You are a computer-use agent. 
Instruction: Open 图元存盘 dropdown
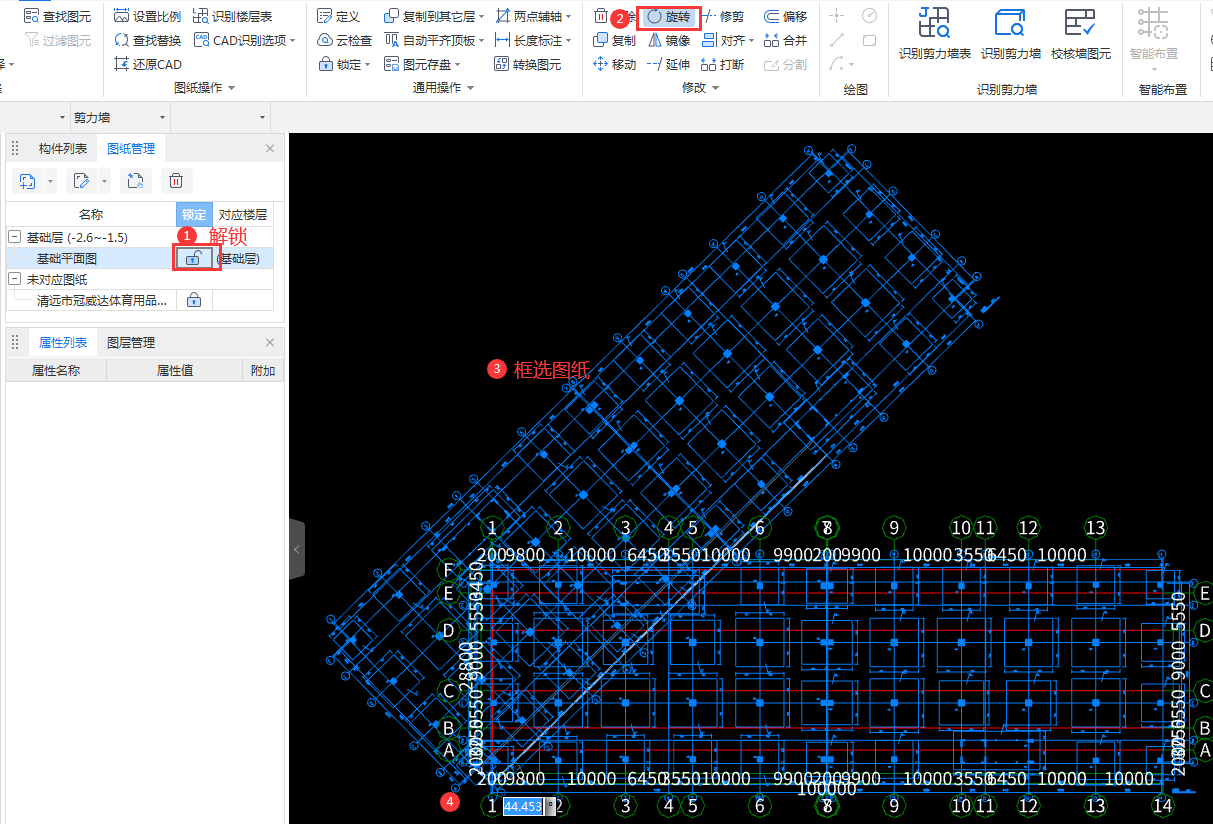pos(457,64)
